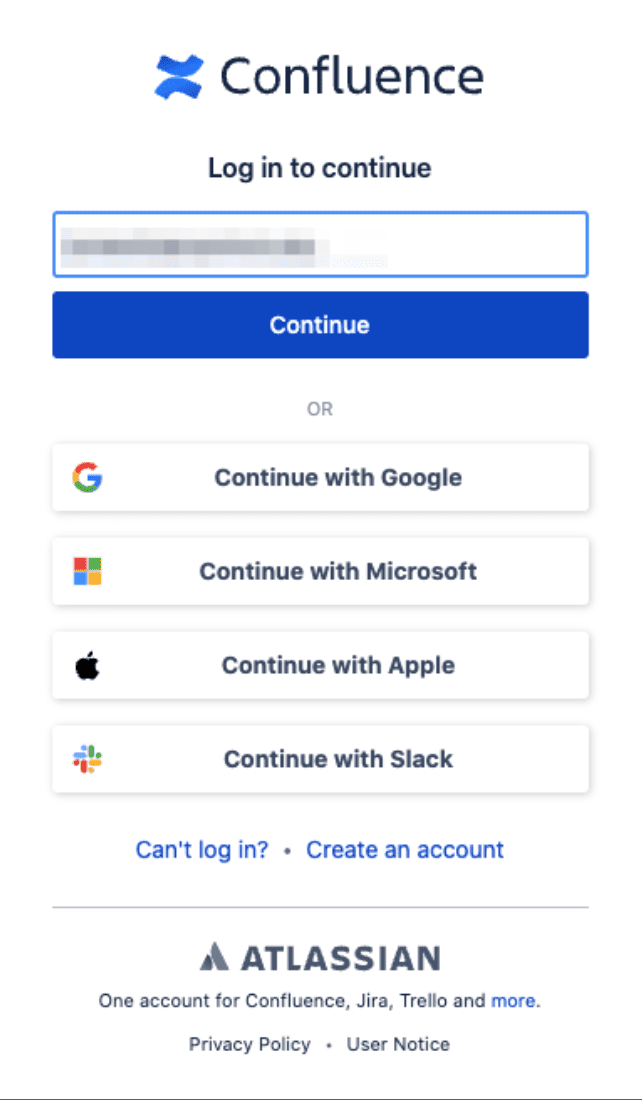Open the User Notice link
The width and height of the screenshot is (642, 1100).
[398, 1044]
